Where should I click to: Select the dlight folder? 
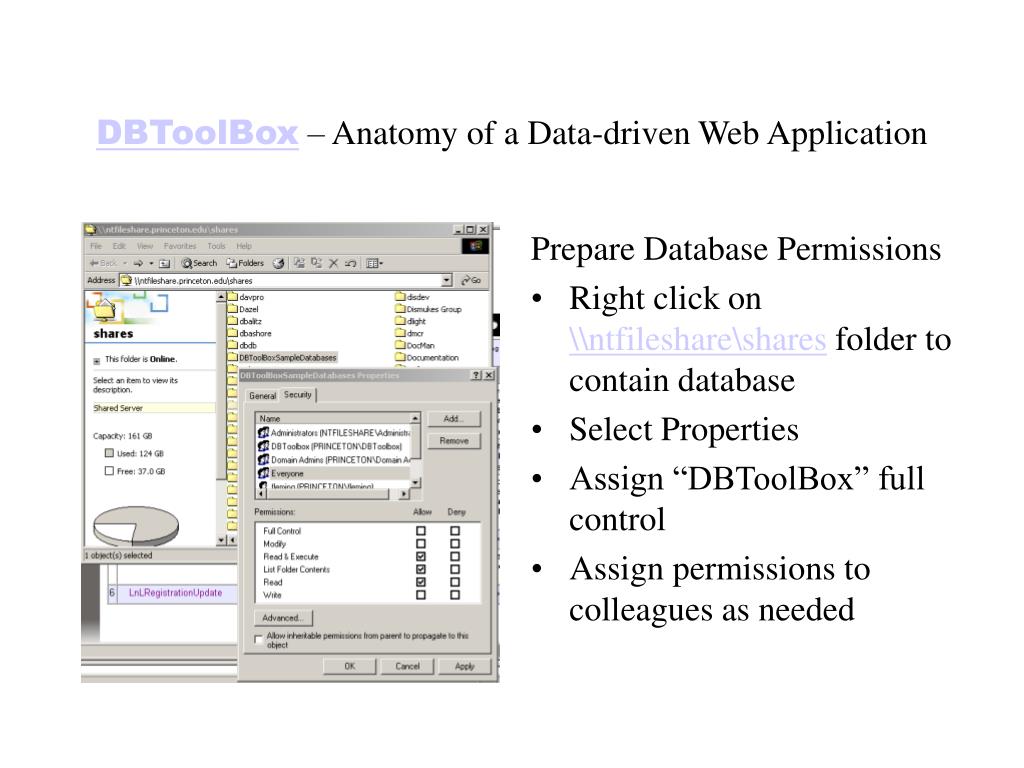[x=411, y=321]
